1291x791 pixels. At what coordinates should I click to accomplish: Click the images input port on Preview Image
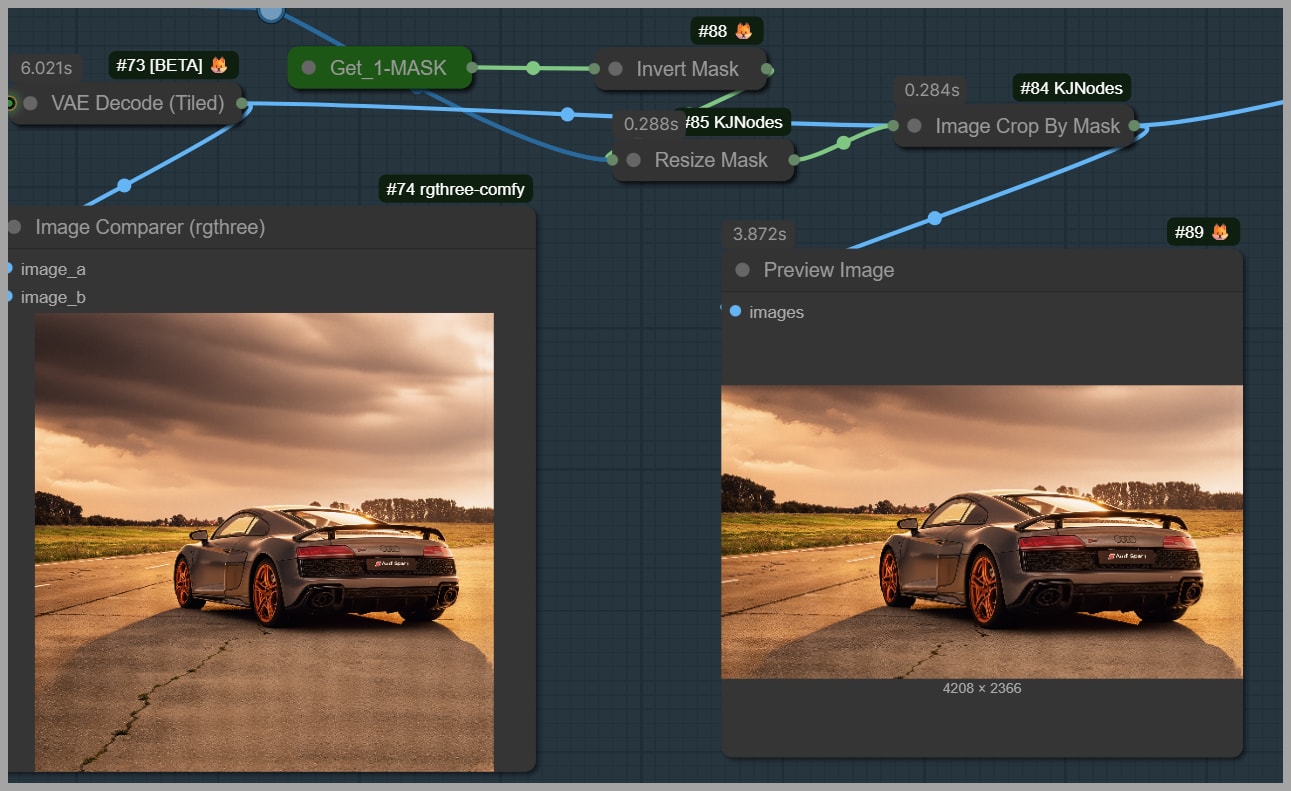click(x=736, y=312)
